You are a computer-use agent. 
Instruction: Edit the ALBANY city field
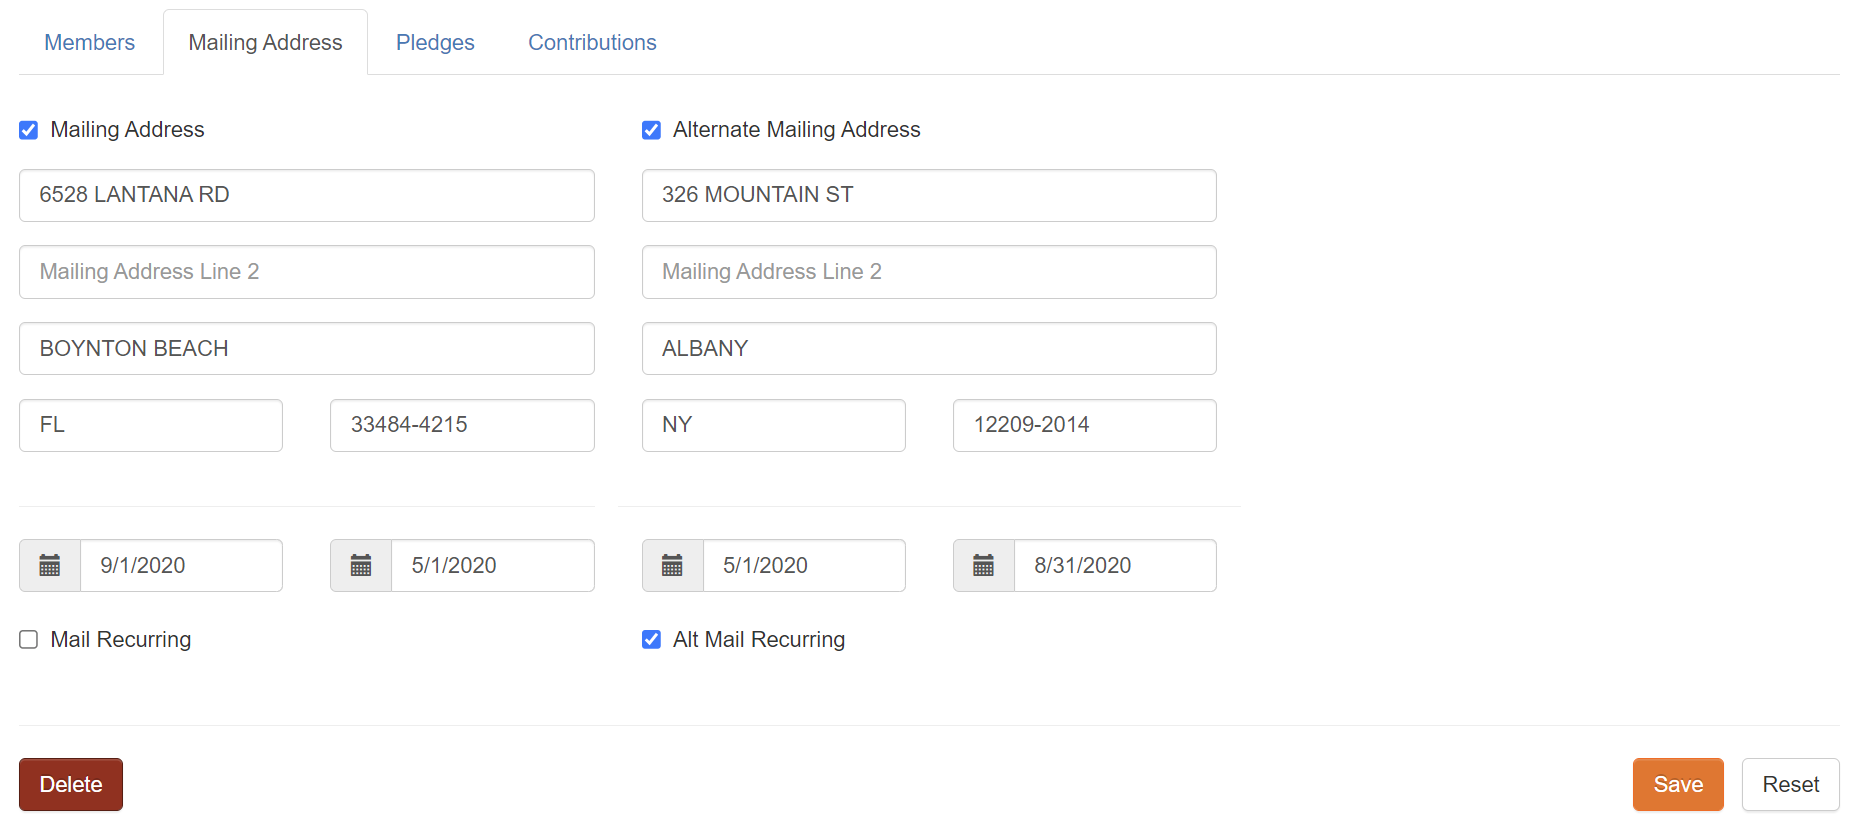(929, 348)
